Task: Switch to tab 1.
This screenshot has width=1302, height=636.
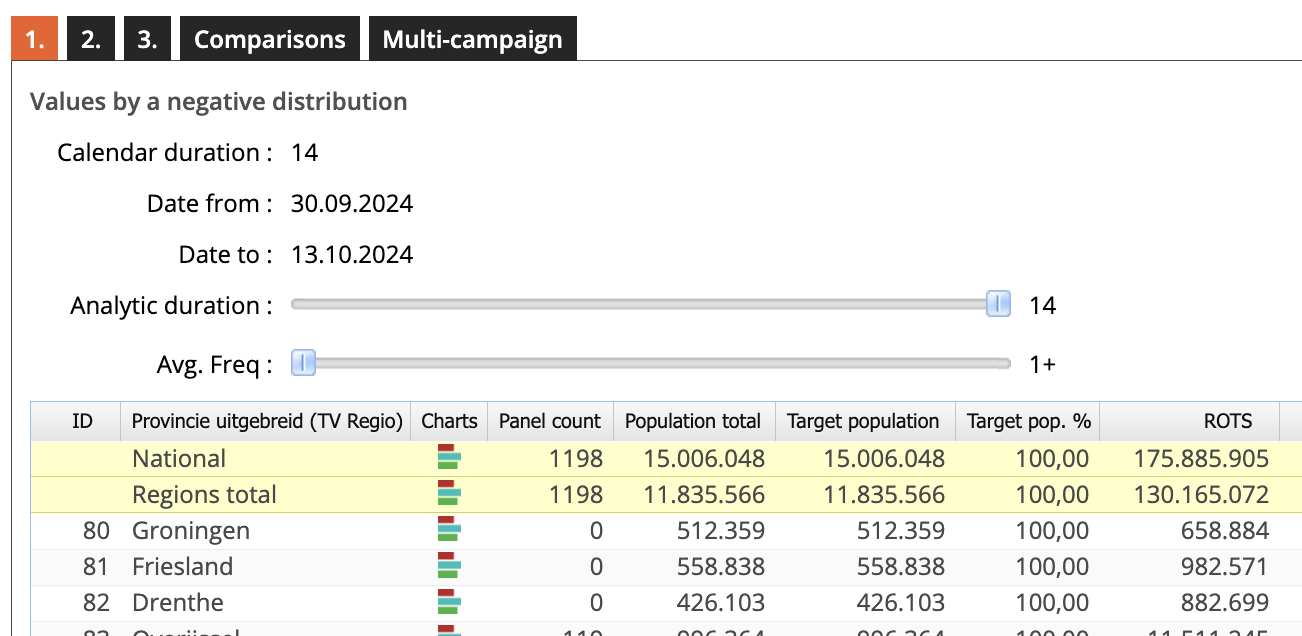Action: (x=35, y=40)
